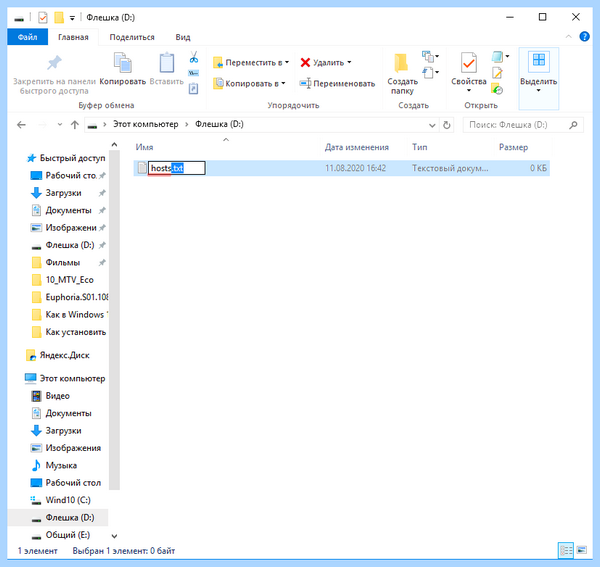The width and height of the screenshot is (600, 567).
Task: Open the Wind10 (C:) drive
Action: coord(61,500)
